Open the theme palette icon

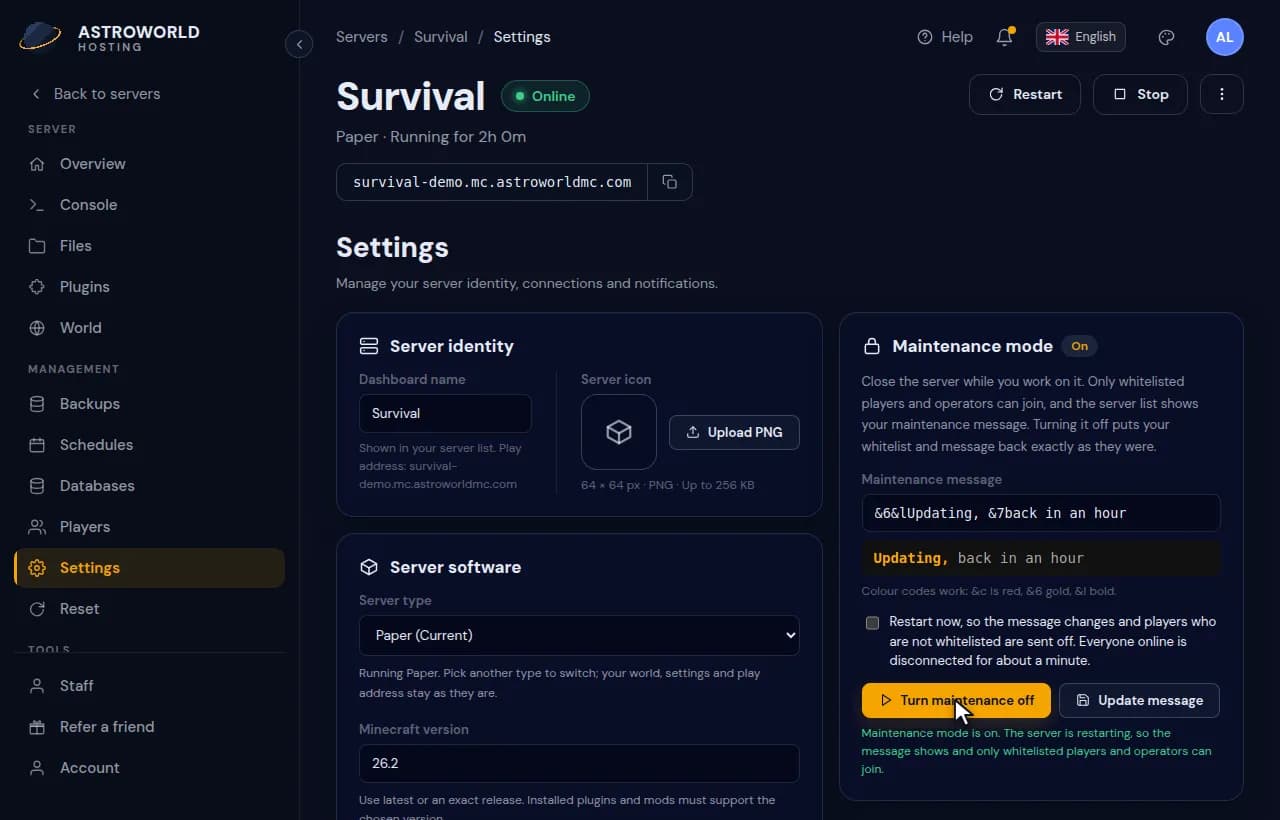(x=1166, y=37)
